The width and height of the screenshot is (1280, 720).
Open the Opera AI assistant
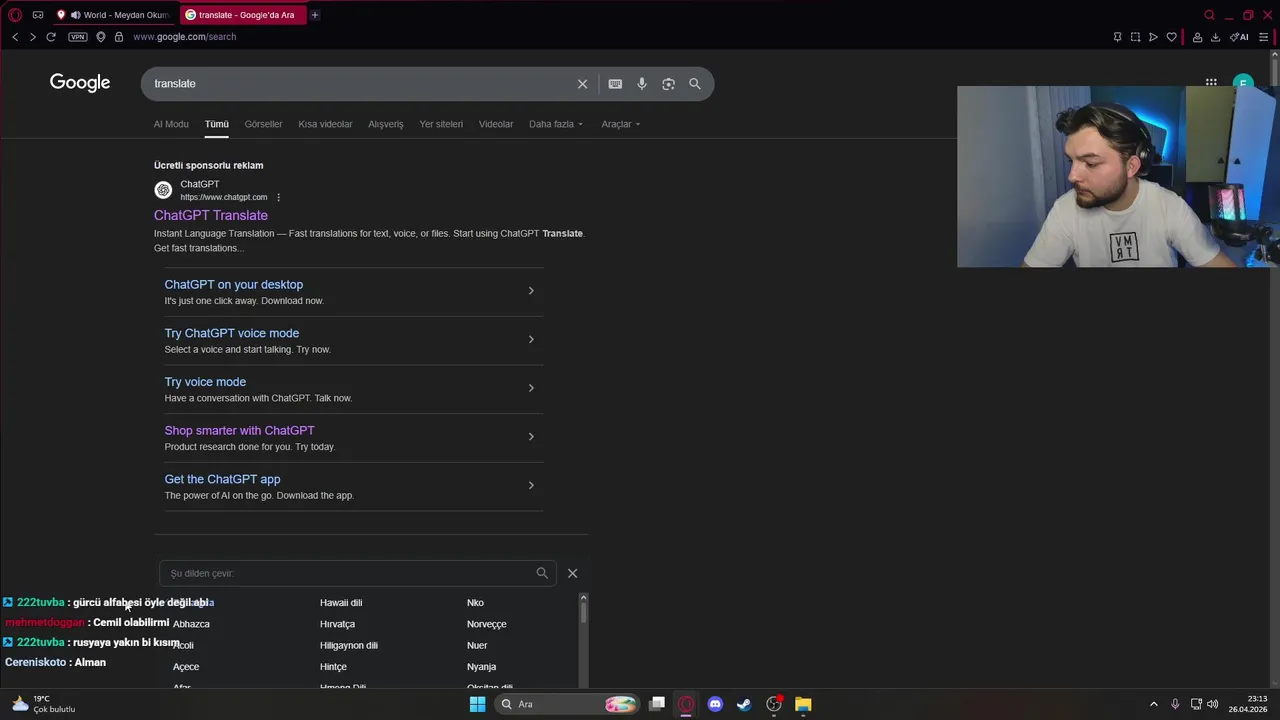[x=1239, y=37]
